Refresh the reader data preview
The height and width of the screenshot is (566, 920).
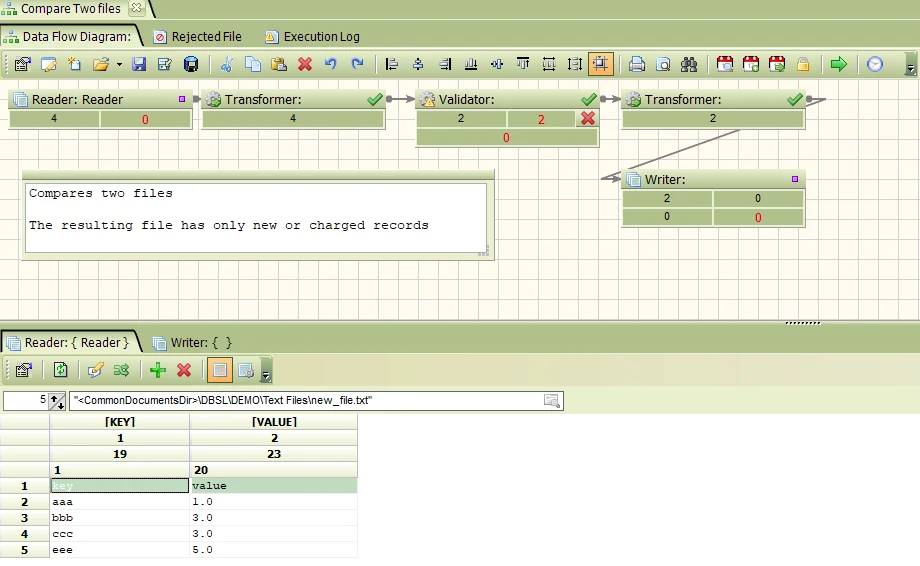60,370
